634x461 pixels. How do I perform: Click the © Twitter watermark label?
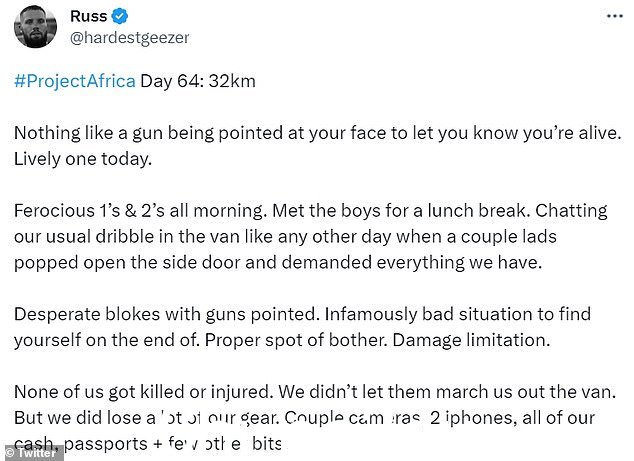pos(32,453)
